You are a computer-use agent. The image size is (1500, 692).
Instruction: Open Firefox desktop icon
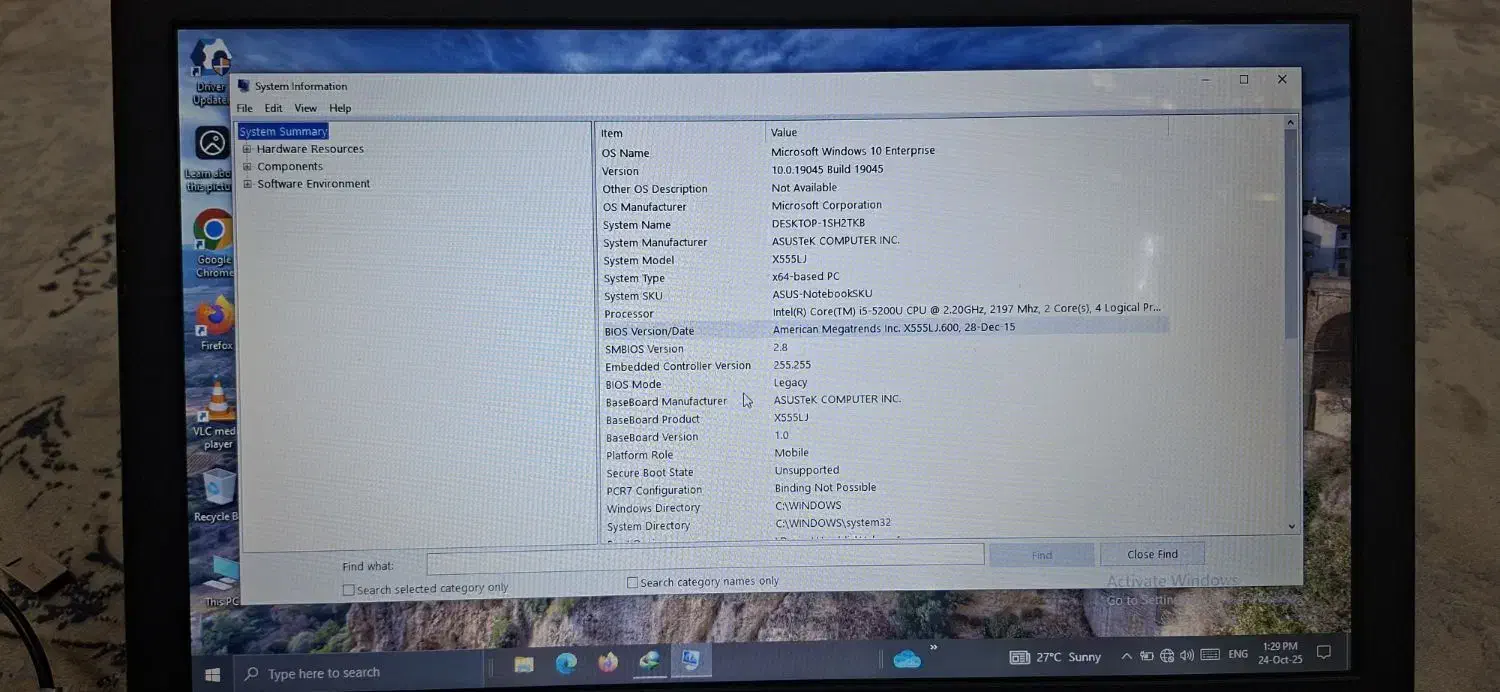point(215,318)
